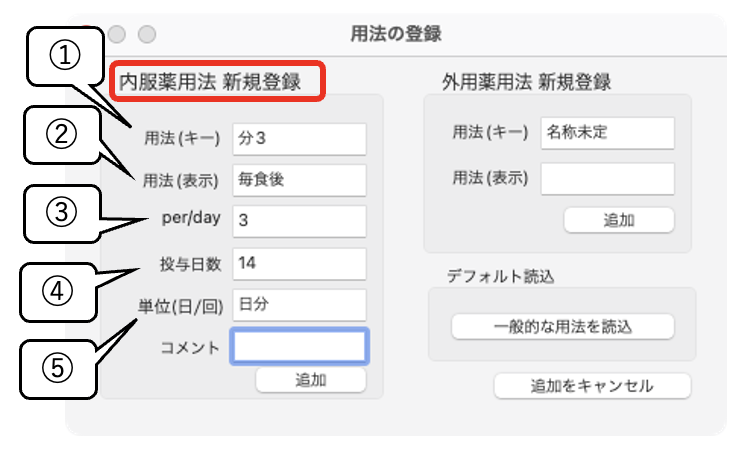The image size is (754, 452).
Task: Click the circled number ⑤ callout
Action: 64,366
